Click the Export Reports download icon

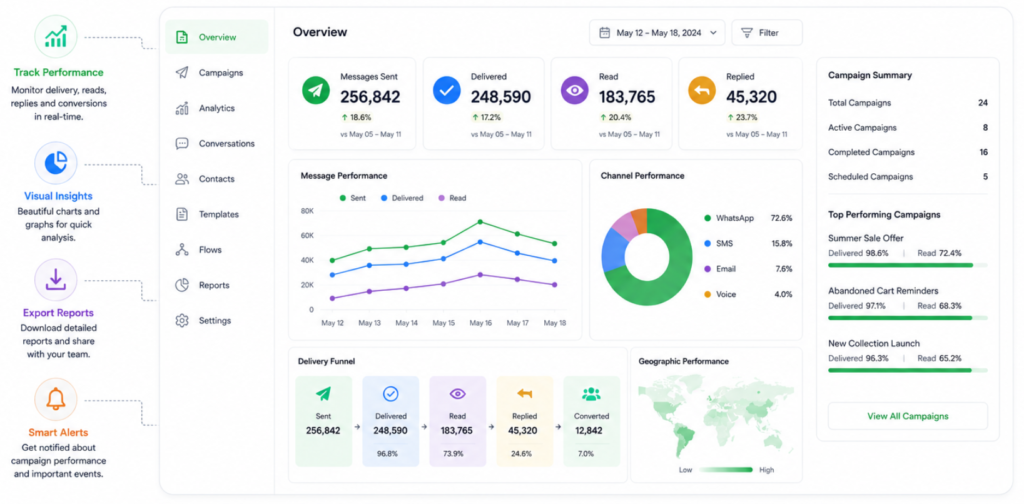(56, 279)
